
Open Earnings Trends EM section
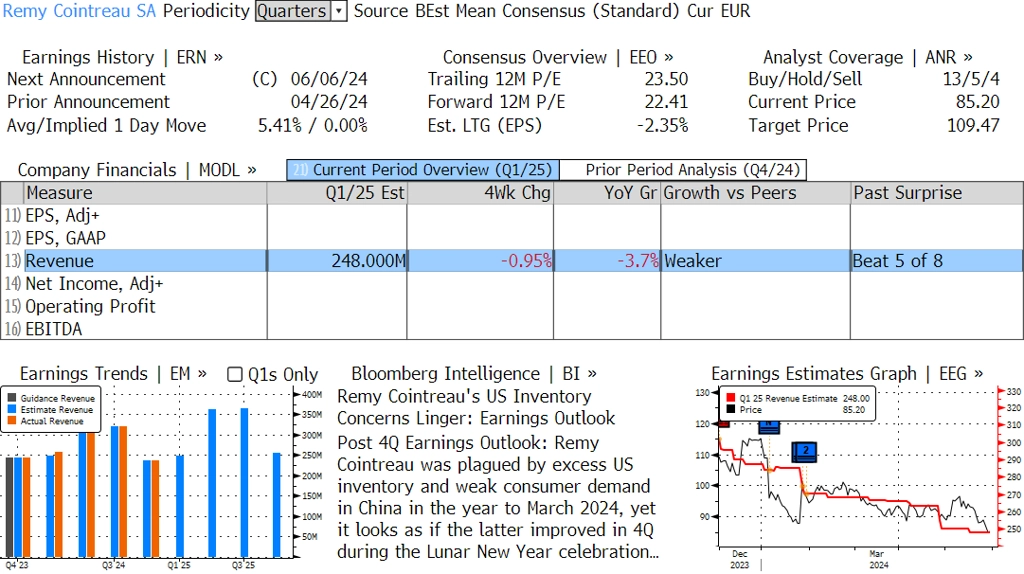[113, 374]
